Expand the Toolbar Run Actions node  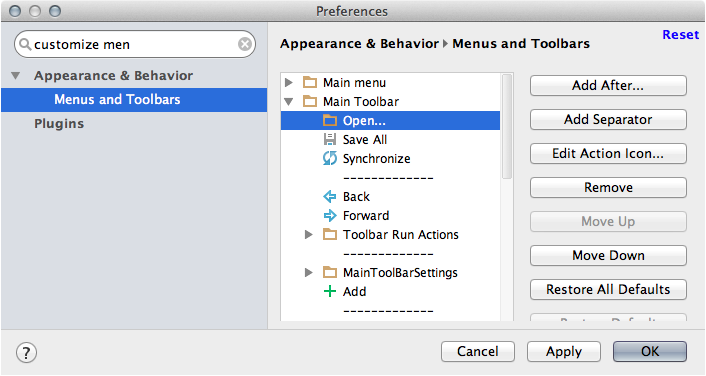[309, 234]
